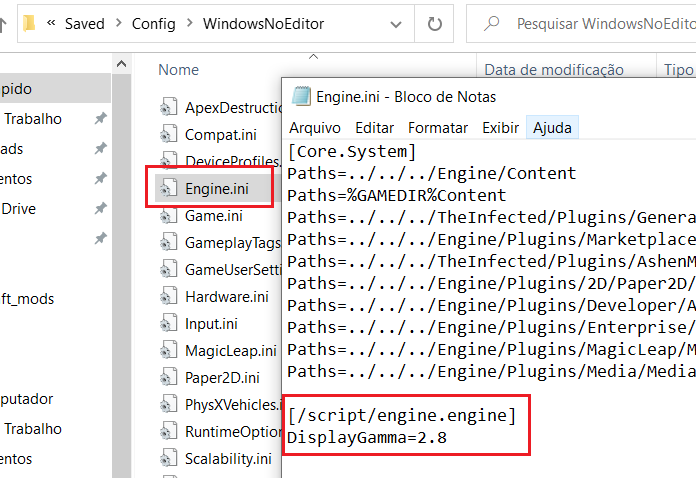Expand the address bar history dropdown
This screenshot has height=478, width=696.
(x=395, y=23)
